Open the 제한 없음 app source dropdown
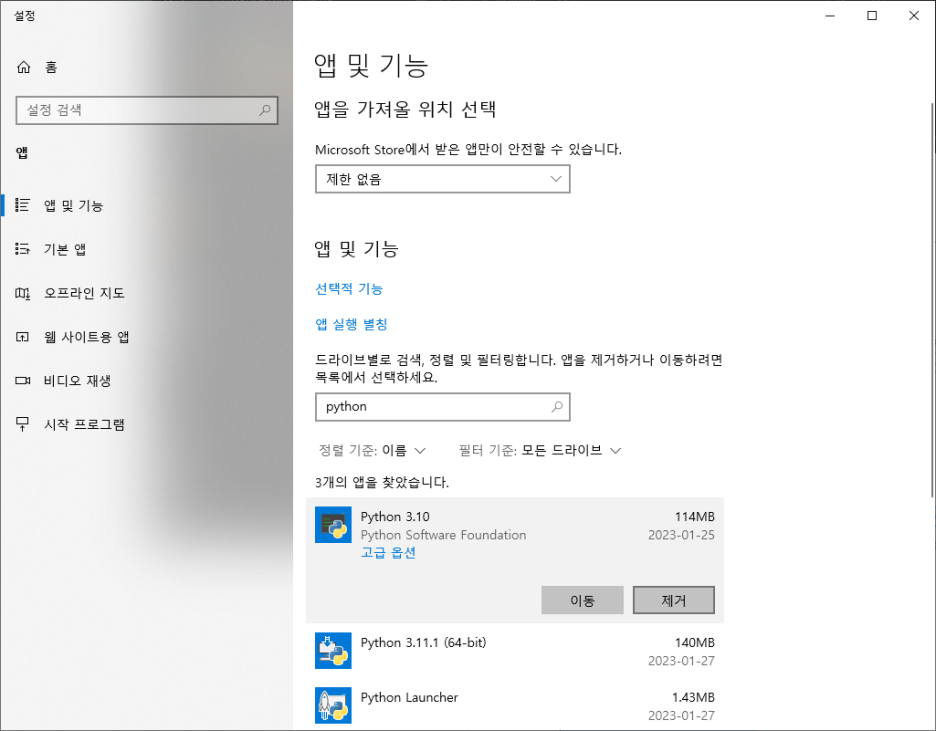The height and width of the screenshot is (731, 936). 442,179
